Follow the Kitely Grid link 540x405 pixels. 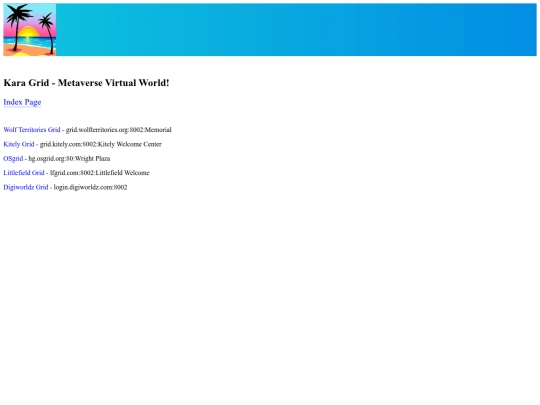point(19,144)
